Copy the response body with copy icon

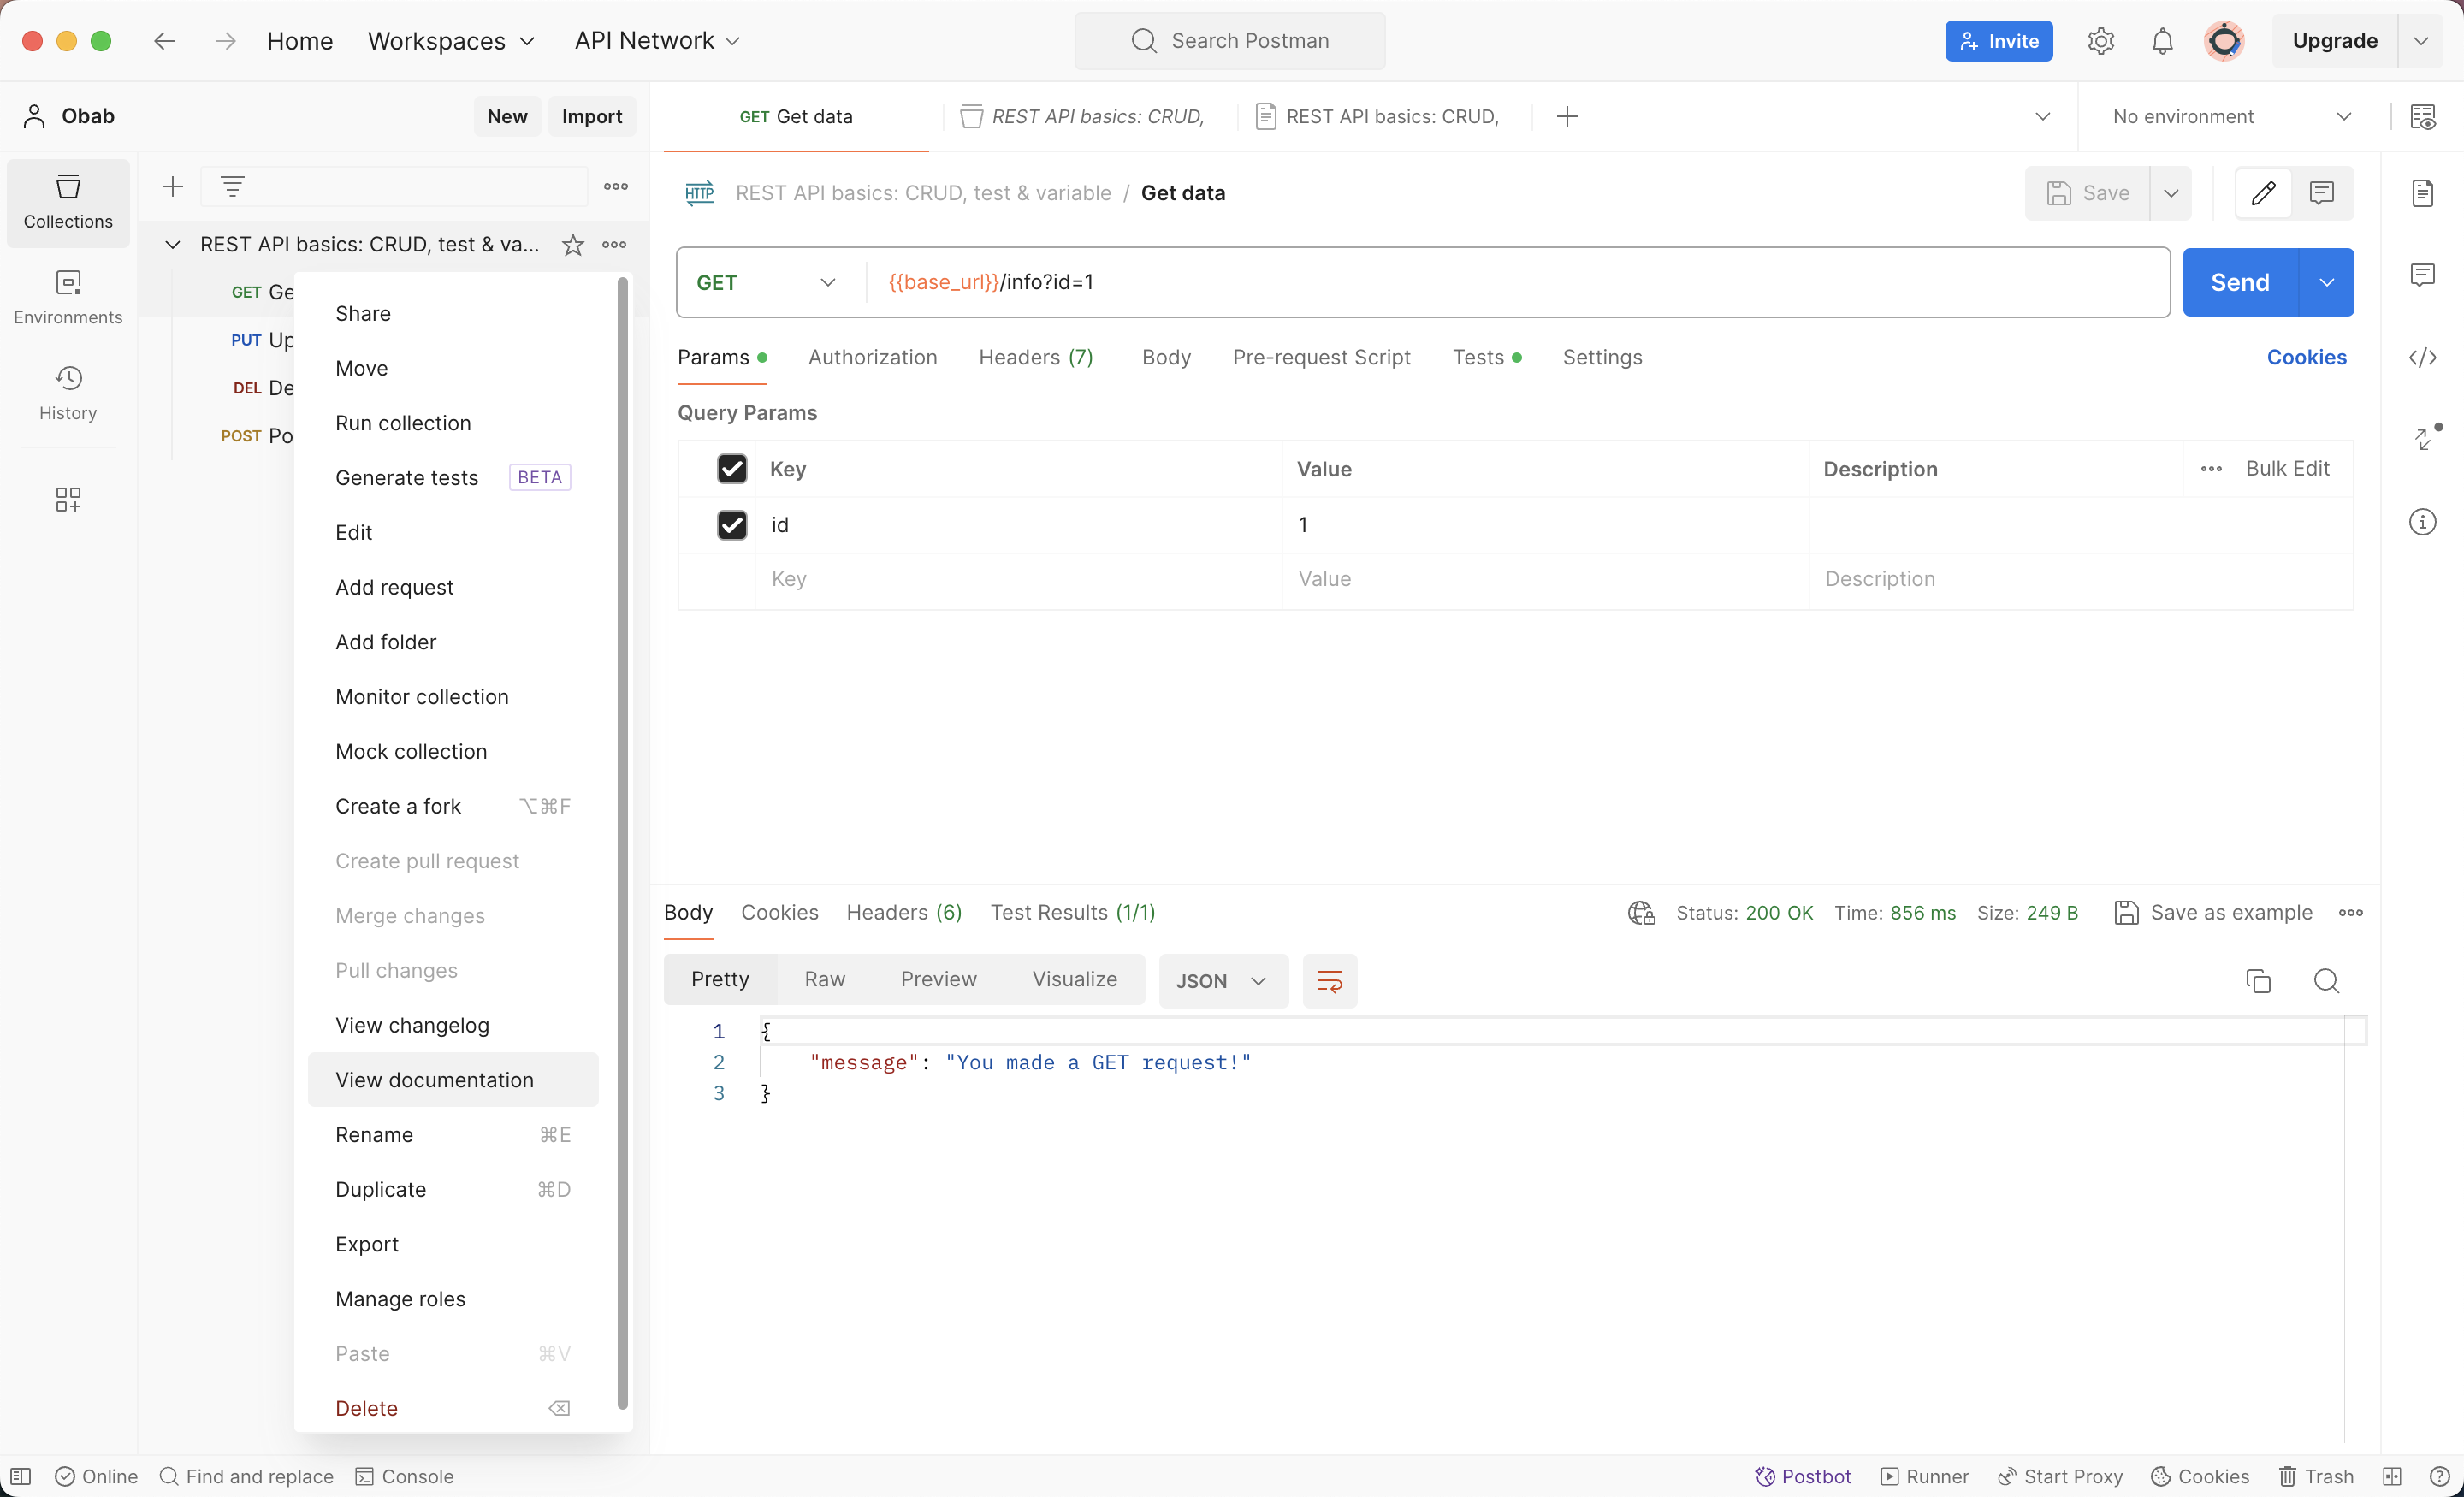pos(2258,981)
